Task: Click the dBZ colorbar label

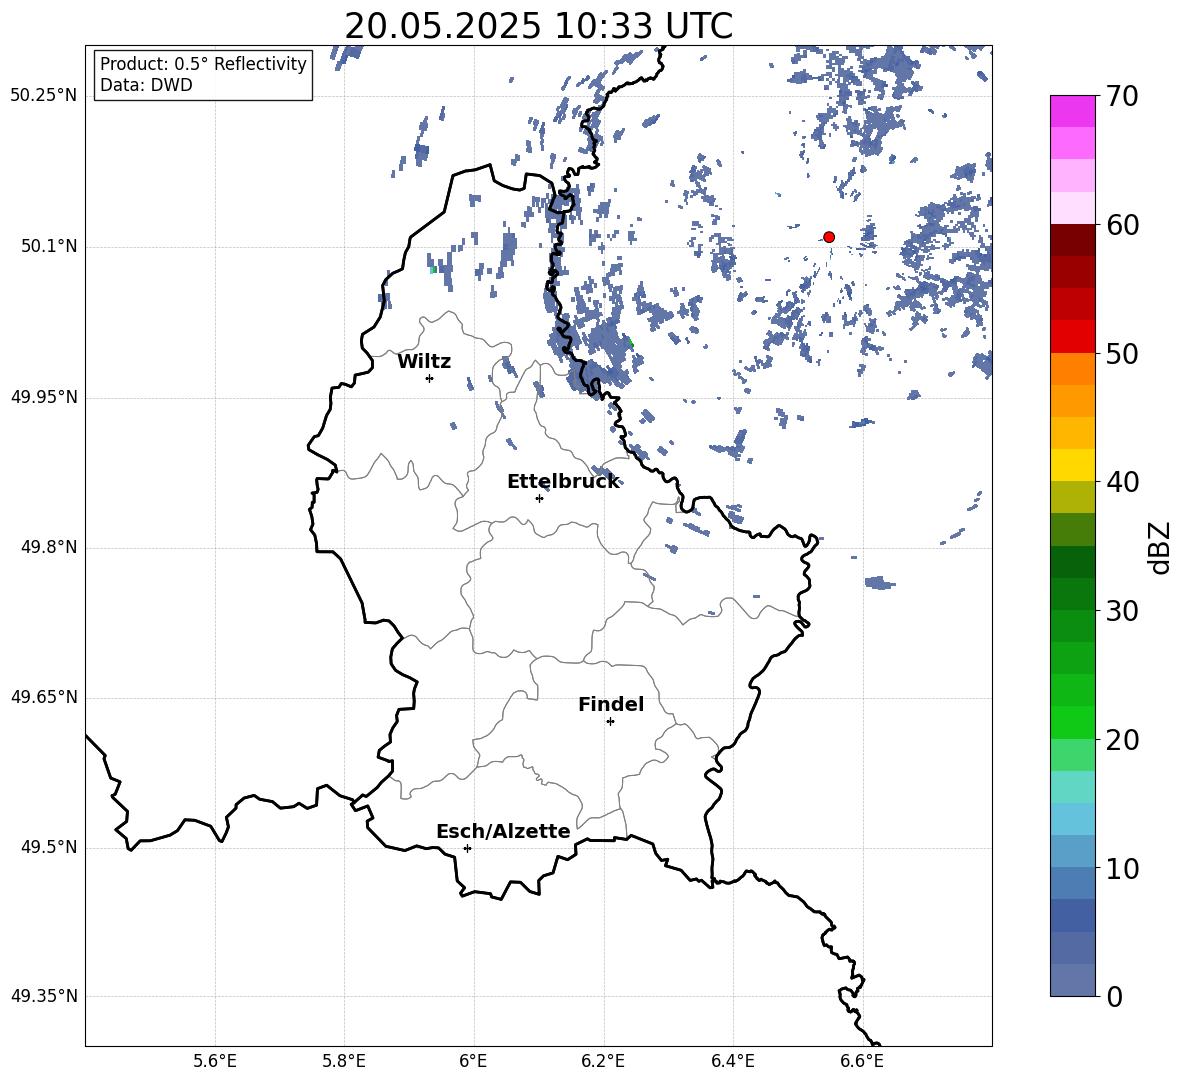Action: pyautogui.click(x=1161, y=547)
